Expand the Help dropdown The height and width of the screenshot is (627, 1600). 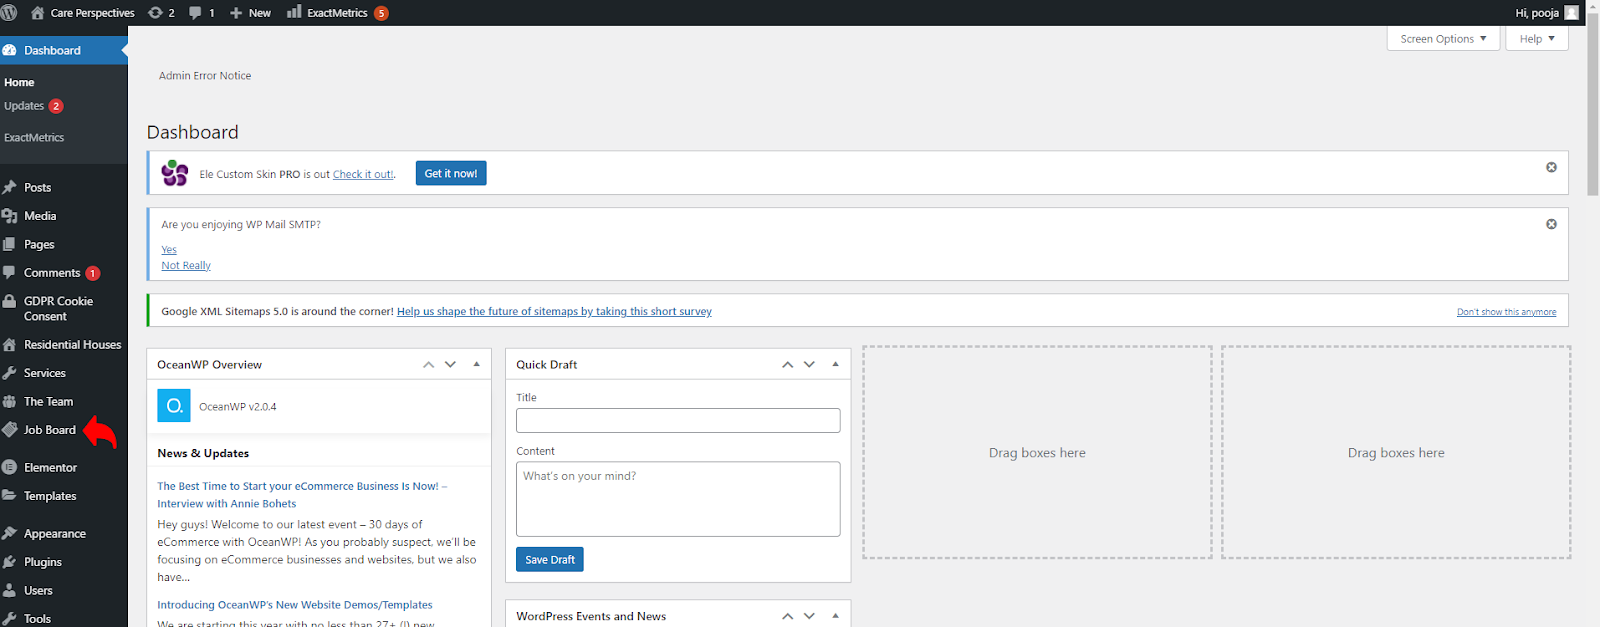1537,39
